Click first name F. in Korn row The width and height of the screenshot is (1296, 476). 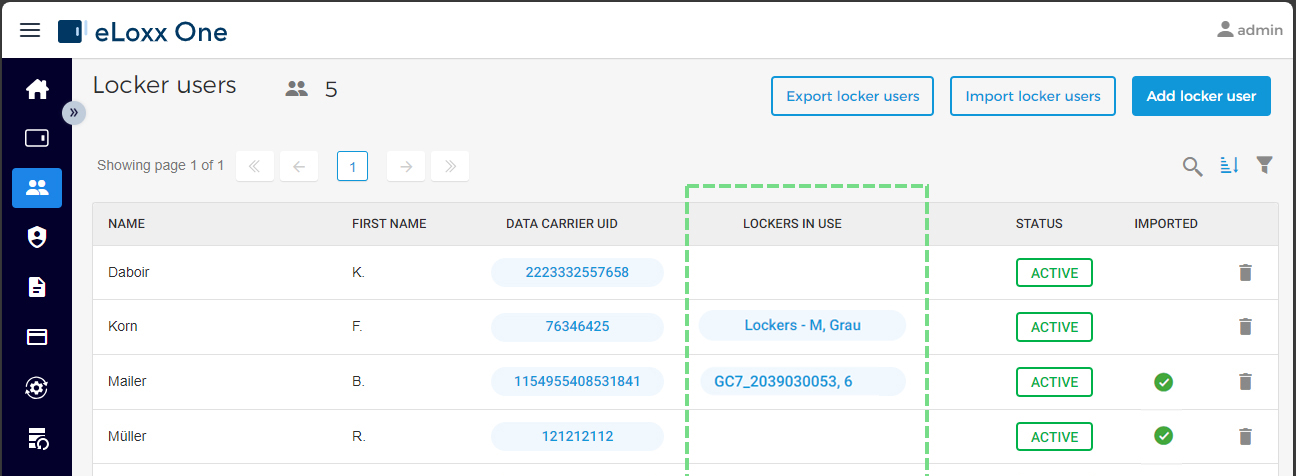[358, 326]
